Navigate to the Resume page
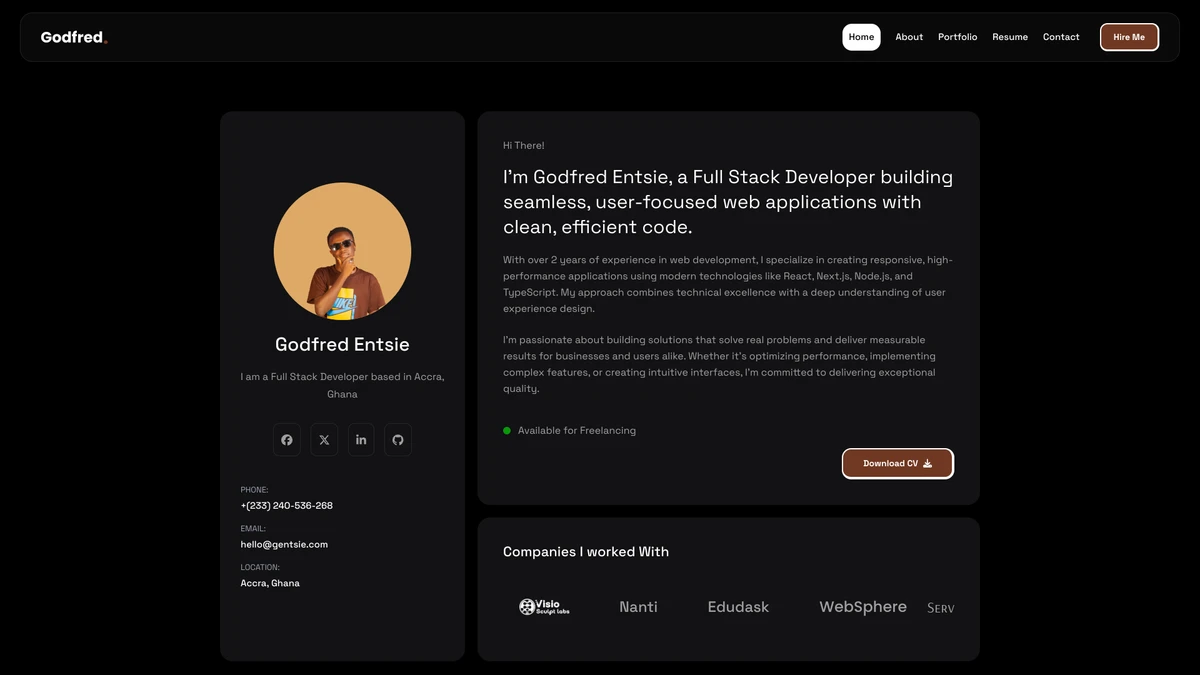 tap(1010, 37)
